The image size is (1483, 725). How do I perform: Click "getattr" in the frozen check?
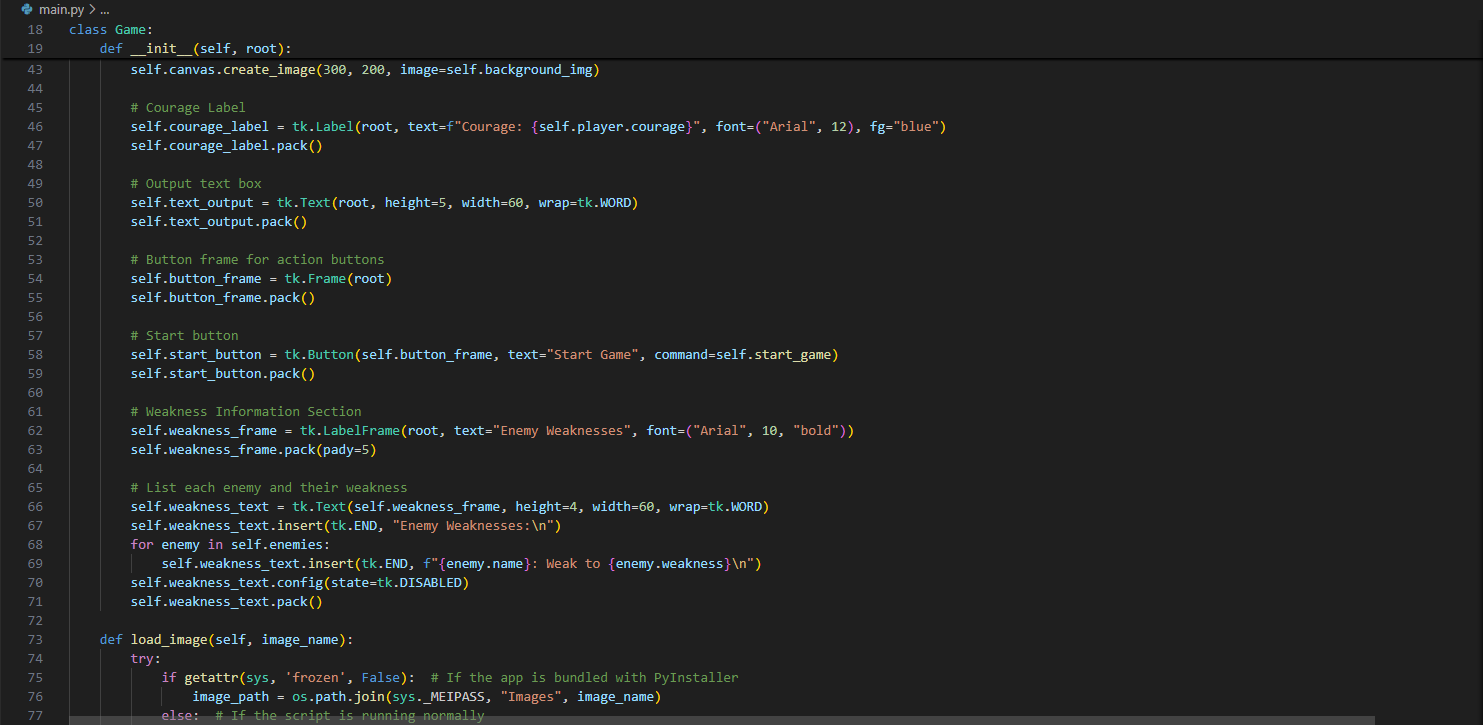point(210,677)
